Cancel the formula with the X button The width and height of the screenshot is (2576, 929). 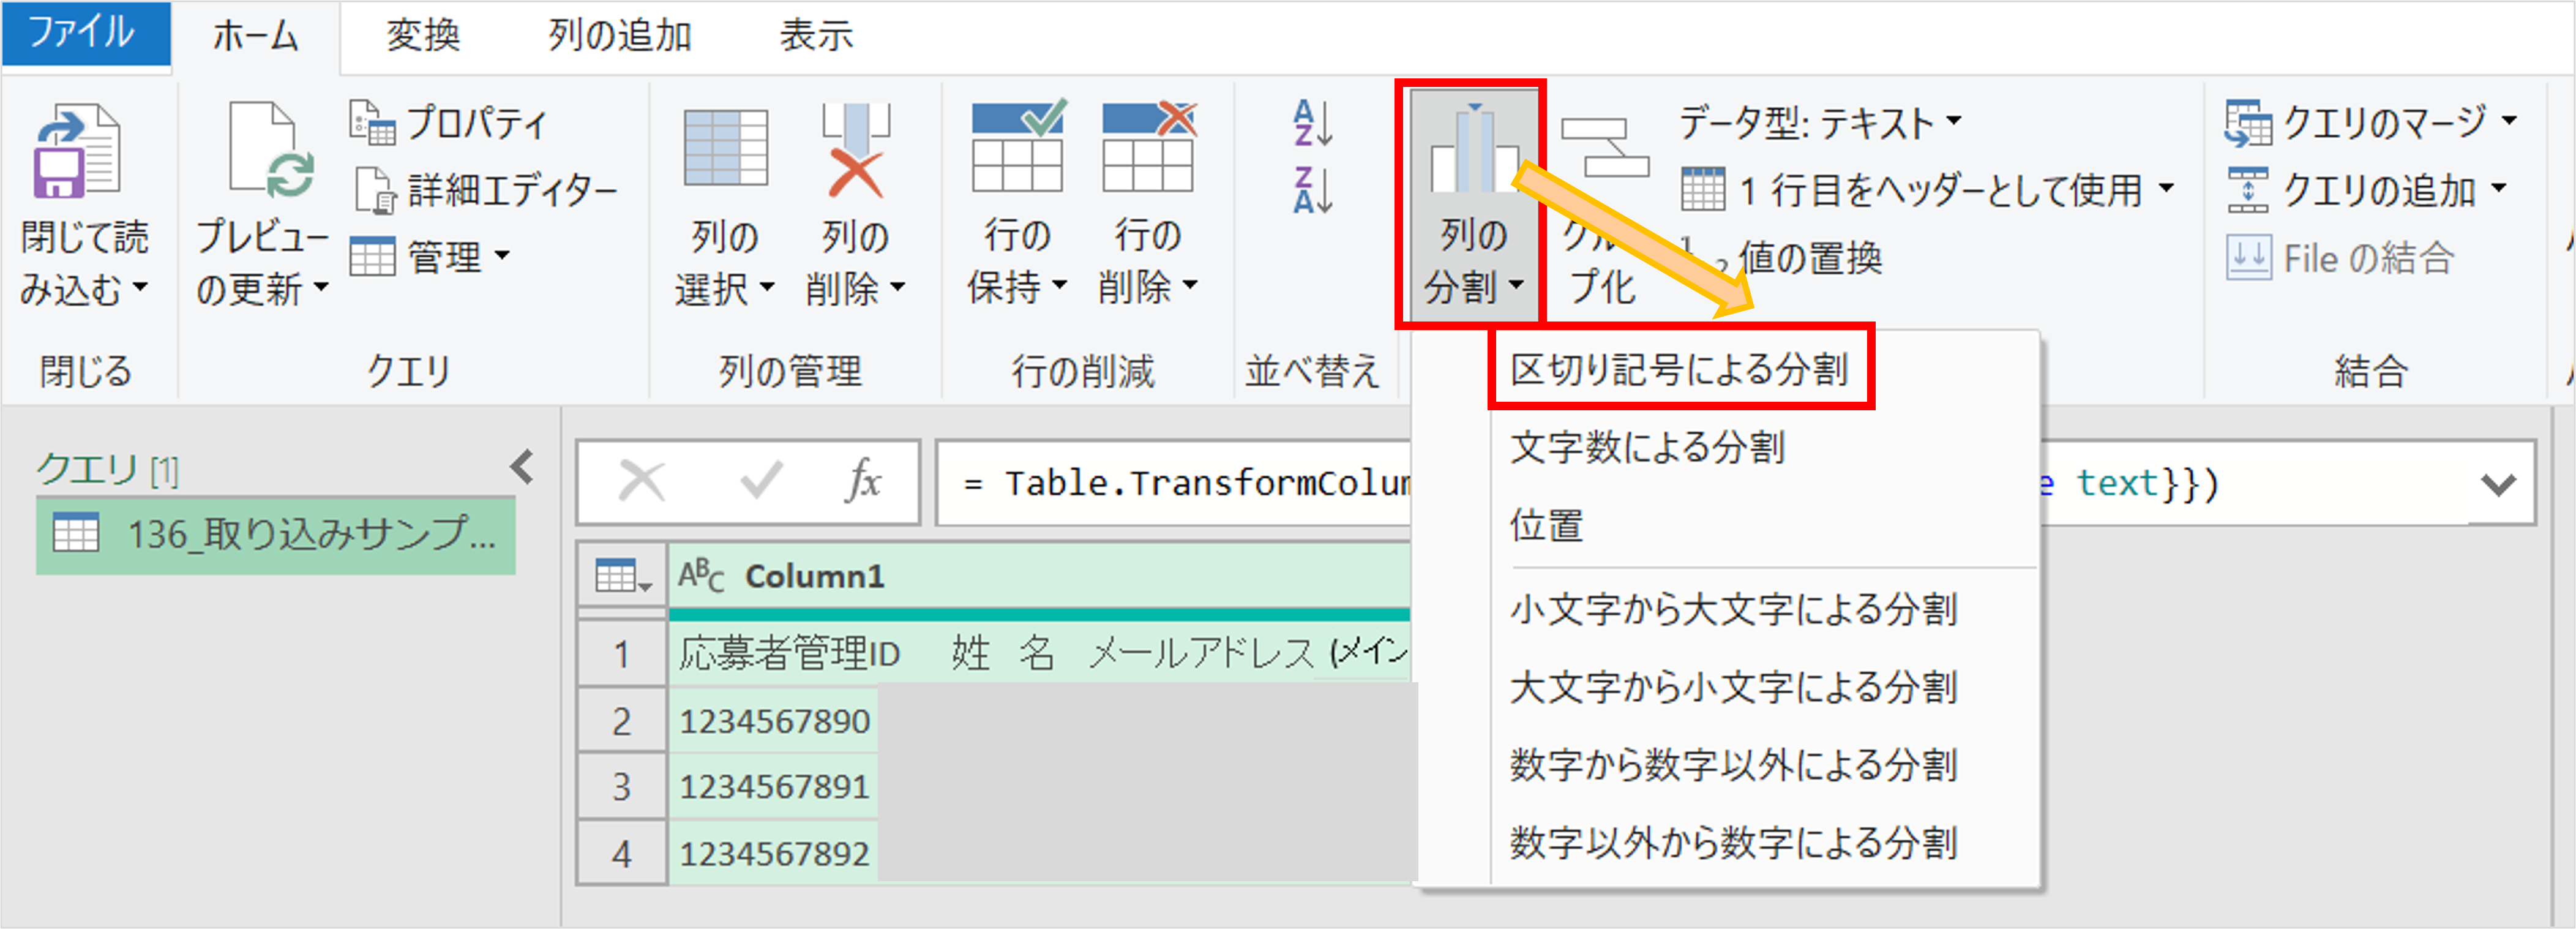tap(642, 482)
